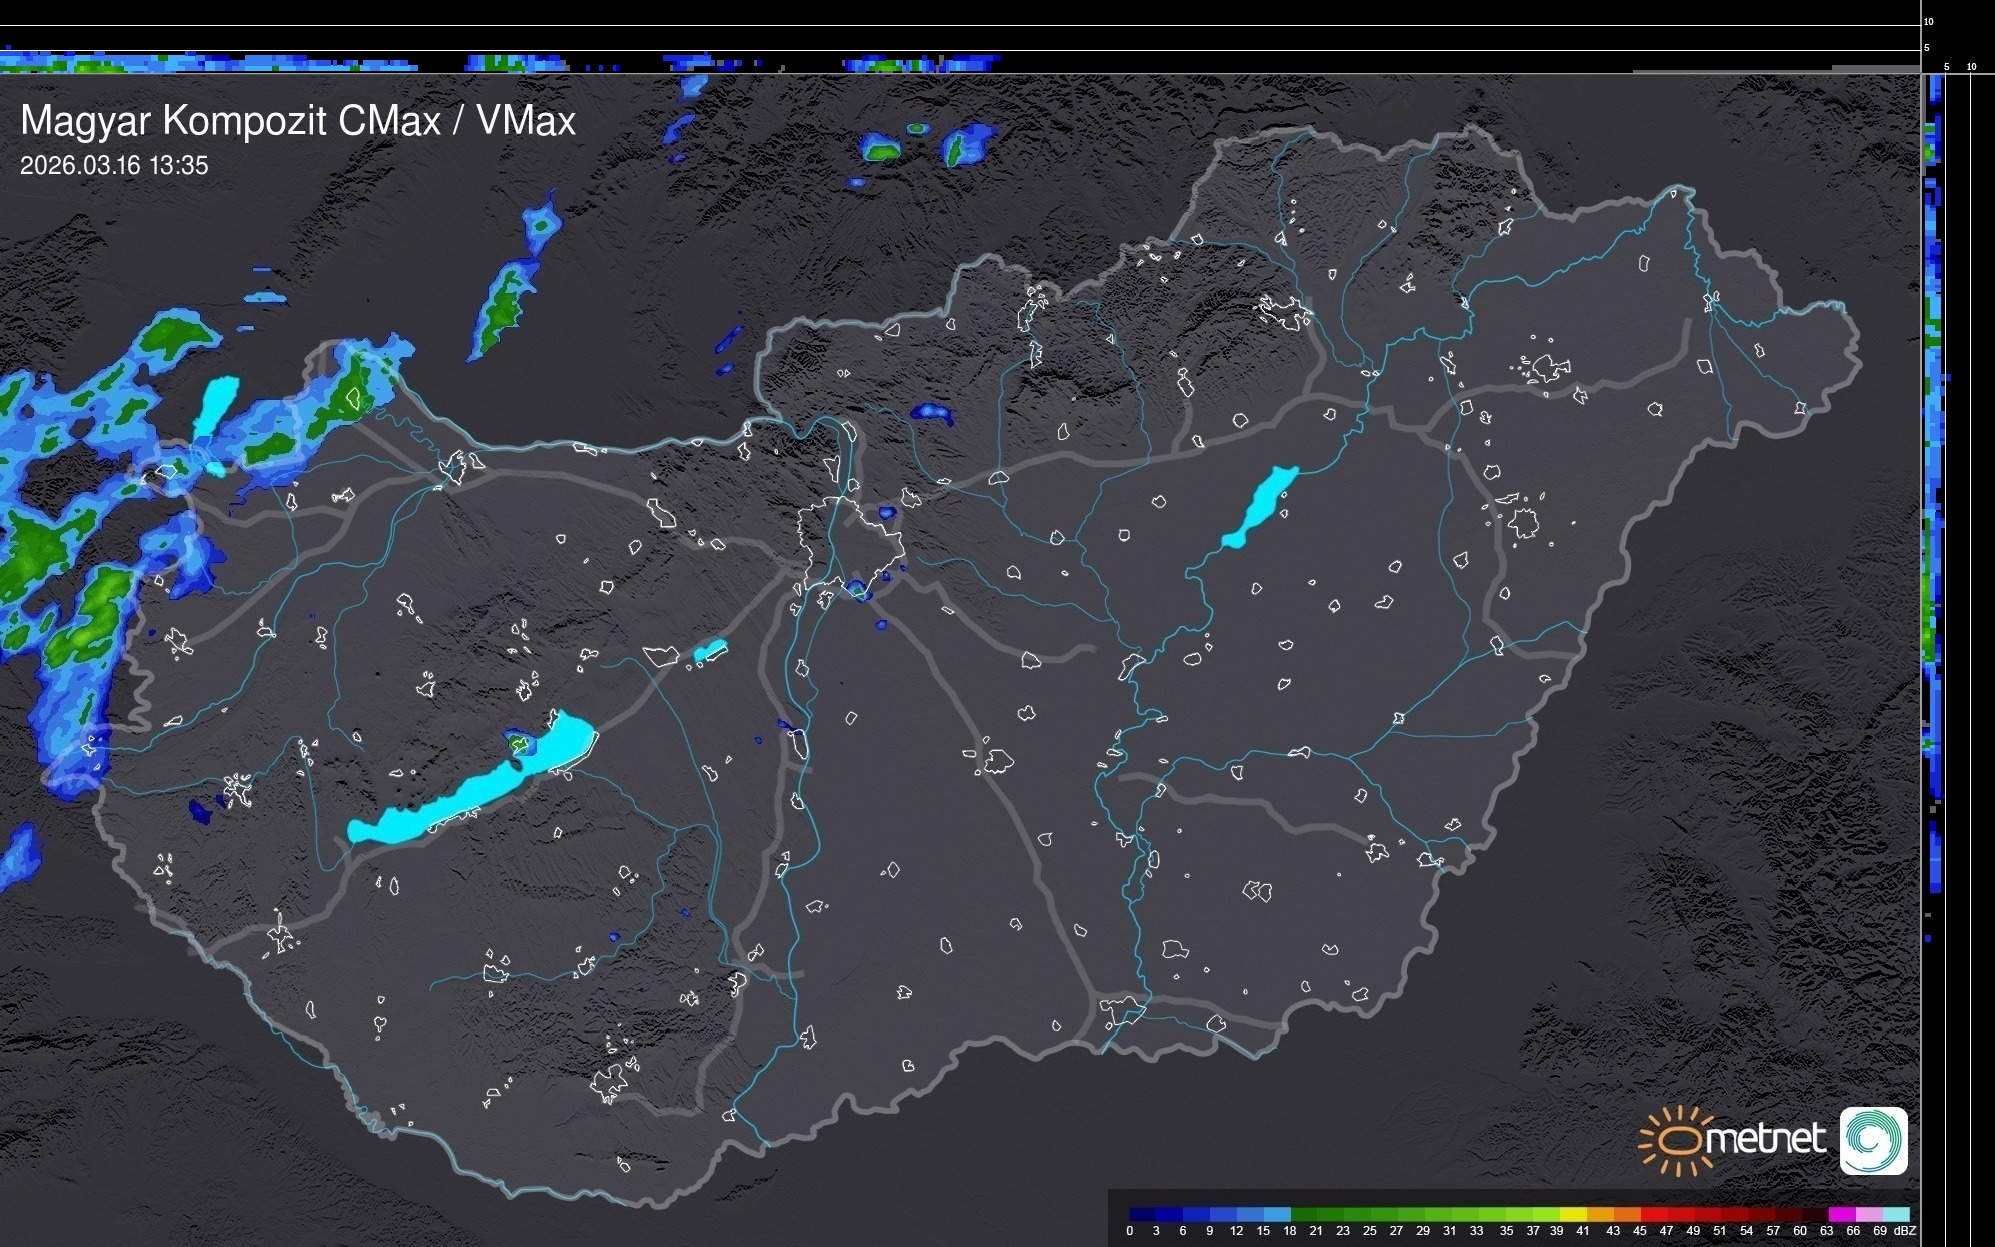This screenshot has width=1995, height=1247.
Task: Select the light cyan 69 dBZ swatch
Action: pyautogui.click(x=1895, y=1214)
